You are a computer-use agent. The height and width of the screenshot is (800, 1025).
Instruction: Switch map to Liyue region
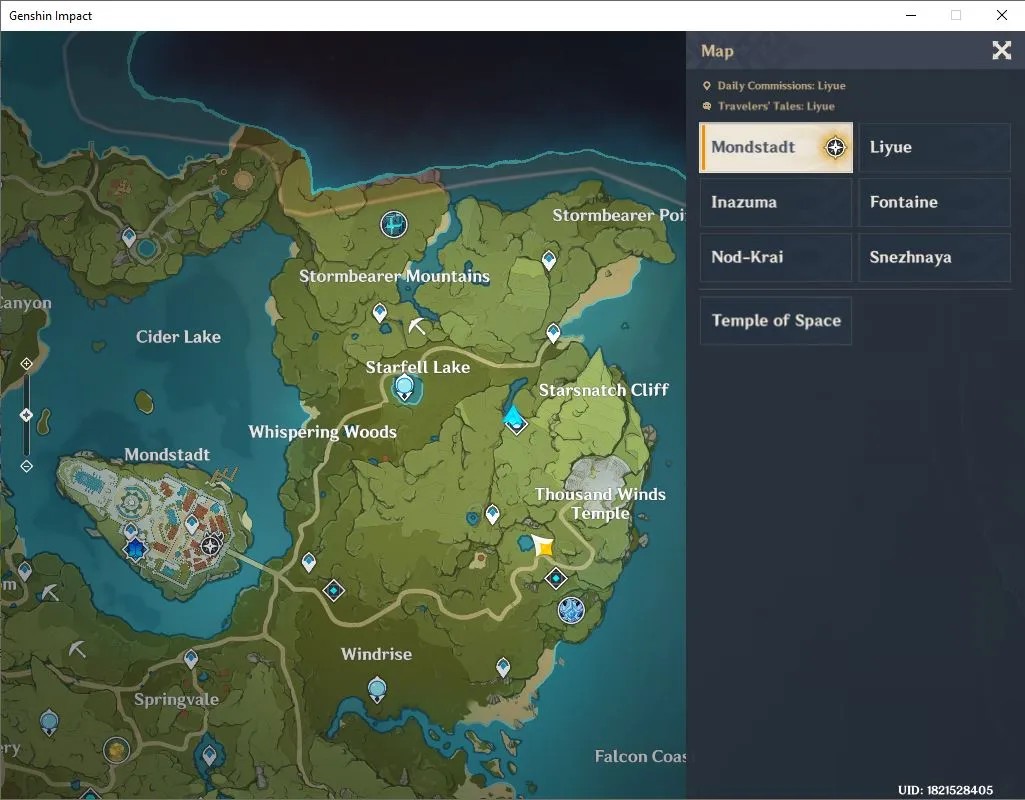[934, 147]
